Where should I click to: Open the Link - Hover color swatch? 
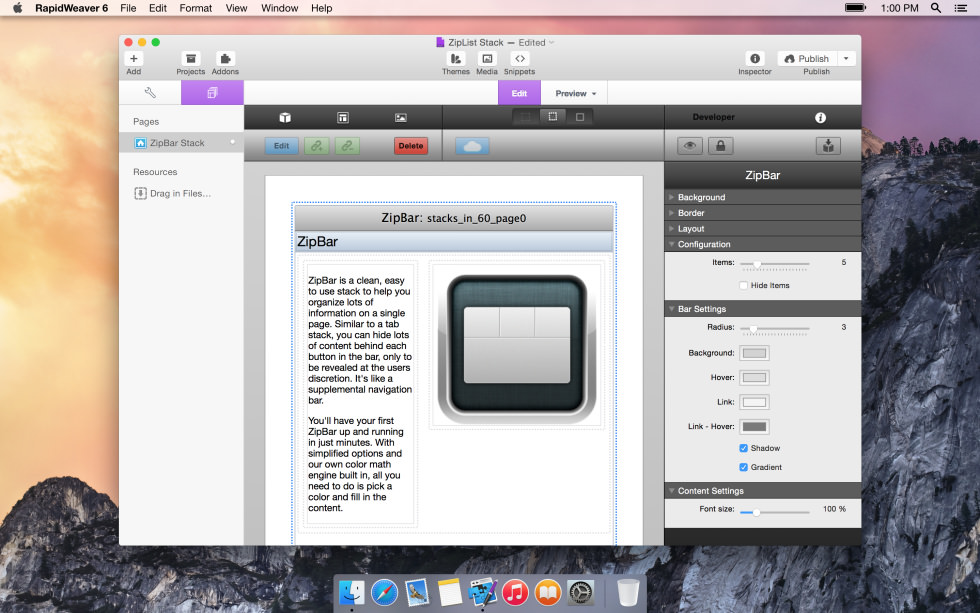(x=754, y=427)
